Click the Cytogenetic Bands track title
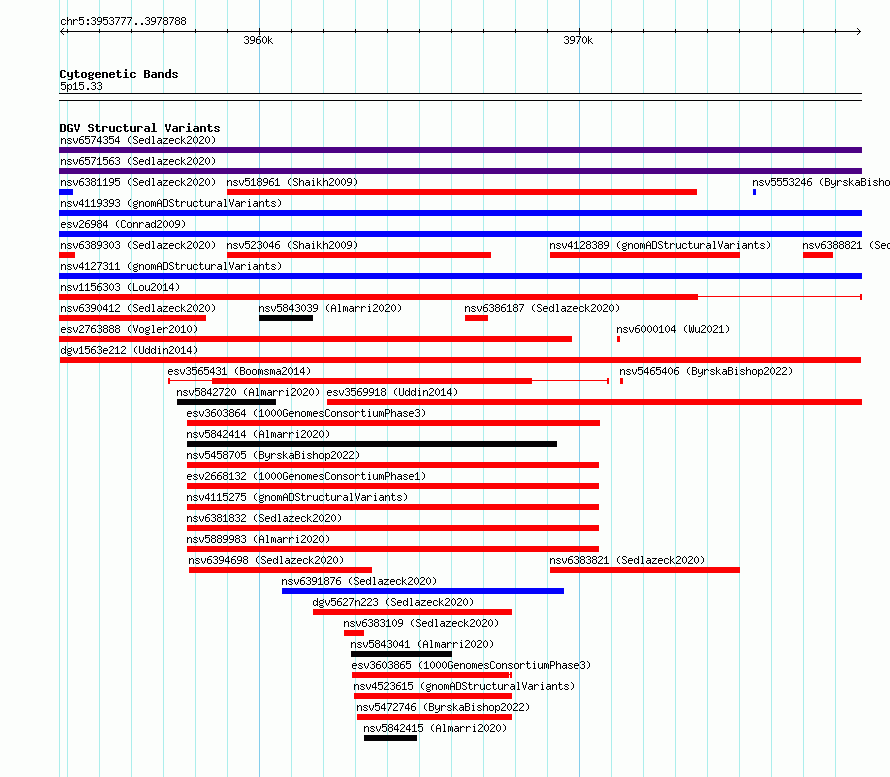The image size is (890, 777). [119, 74]
